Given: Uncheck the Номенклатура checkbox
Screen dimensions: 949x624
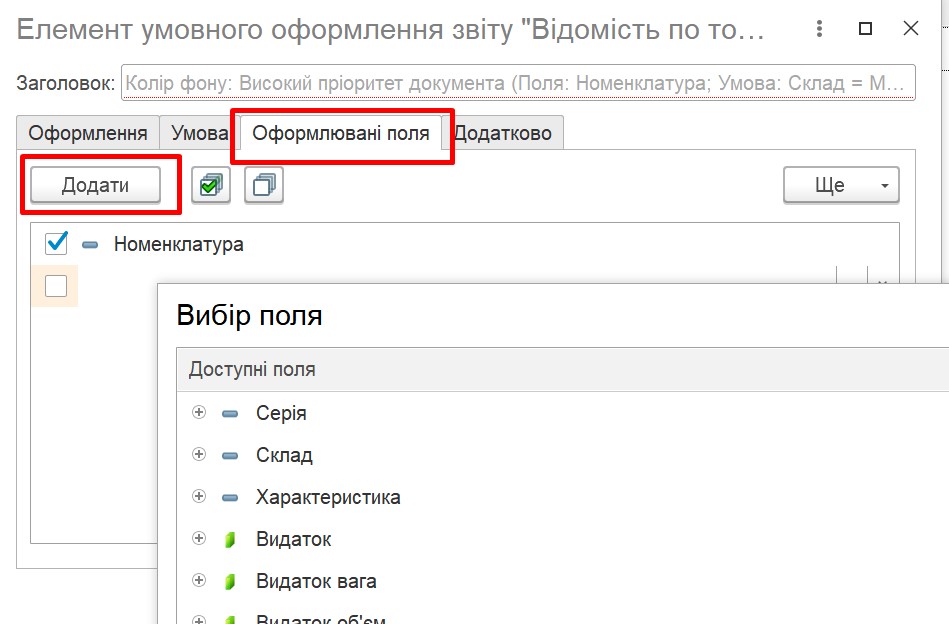Looking at the screenshot, I should (56, 243).
